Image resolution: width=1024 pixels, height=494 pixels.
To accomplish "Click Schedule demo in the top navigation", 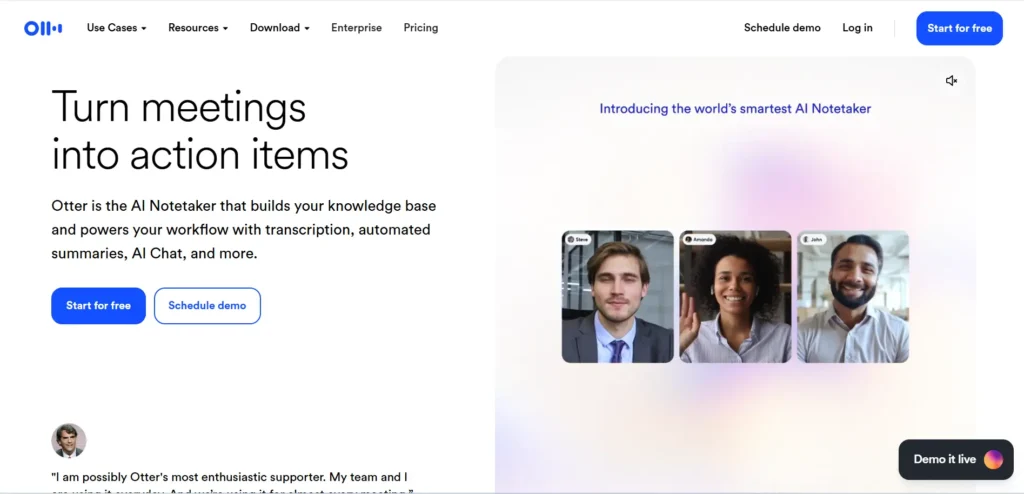I will [782, 28].
